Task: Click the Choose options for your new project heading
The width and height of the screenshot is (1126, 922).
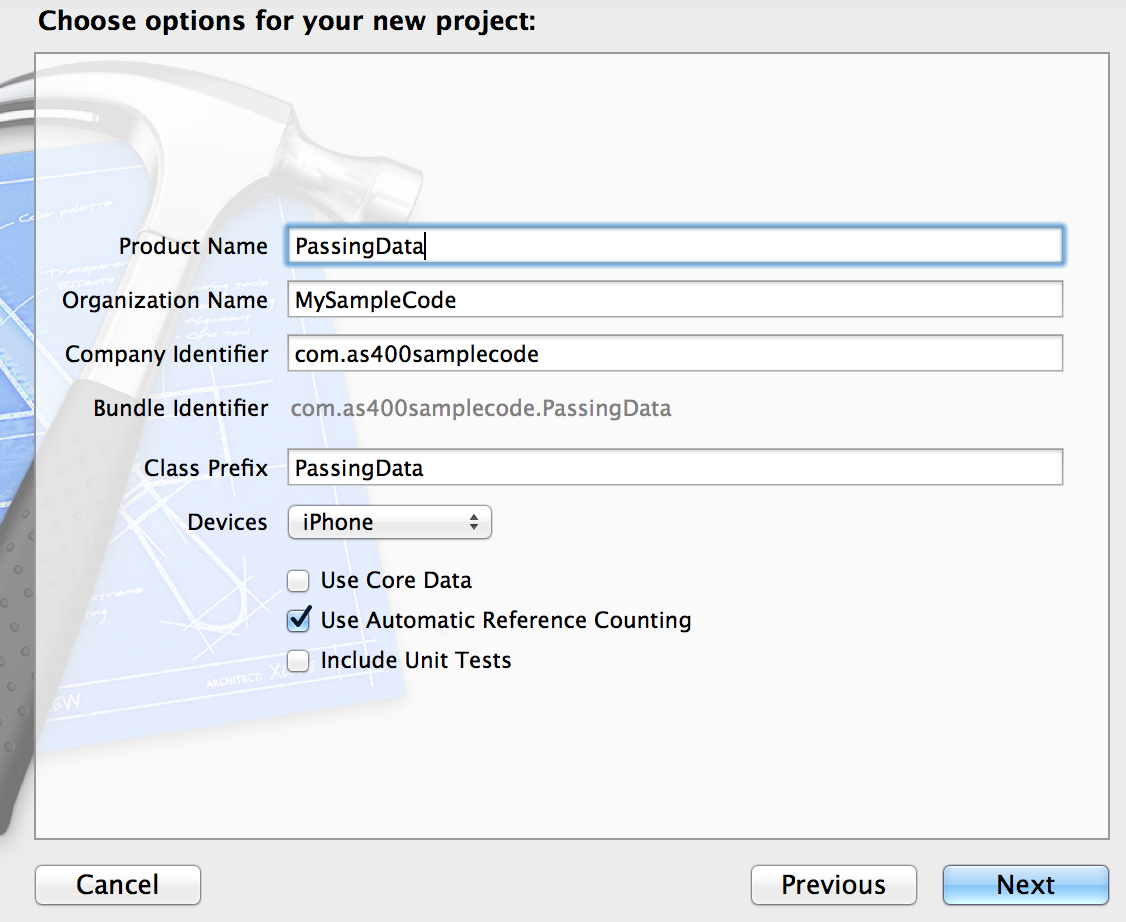Action: pos(287,21)
